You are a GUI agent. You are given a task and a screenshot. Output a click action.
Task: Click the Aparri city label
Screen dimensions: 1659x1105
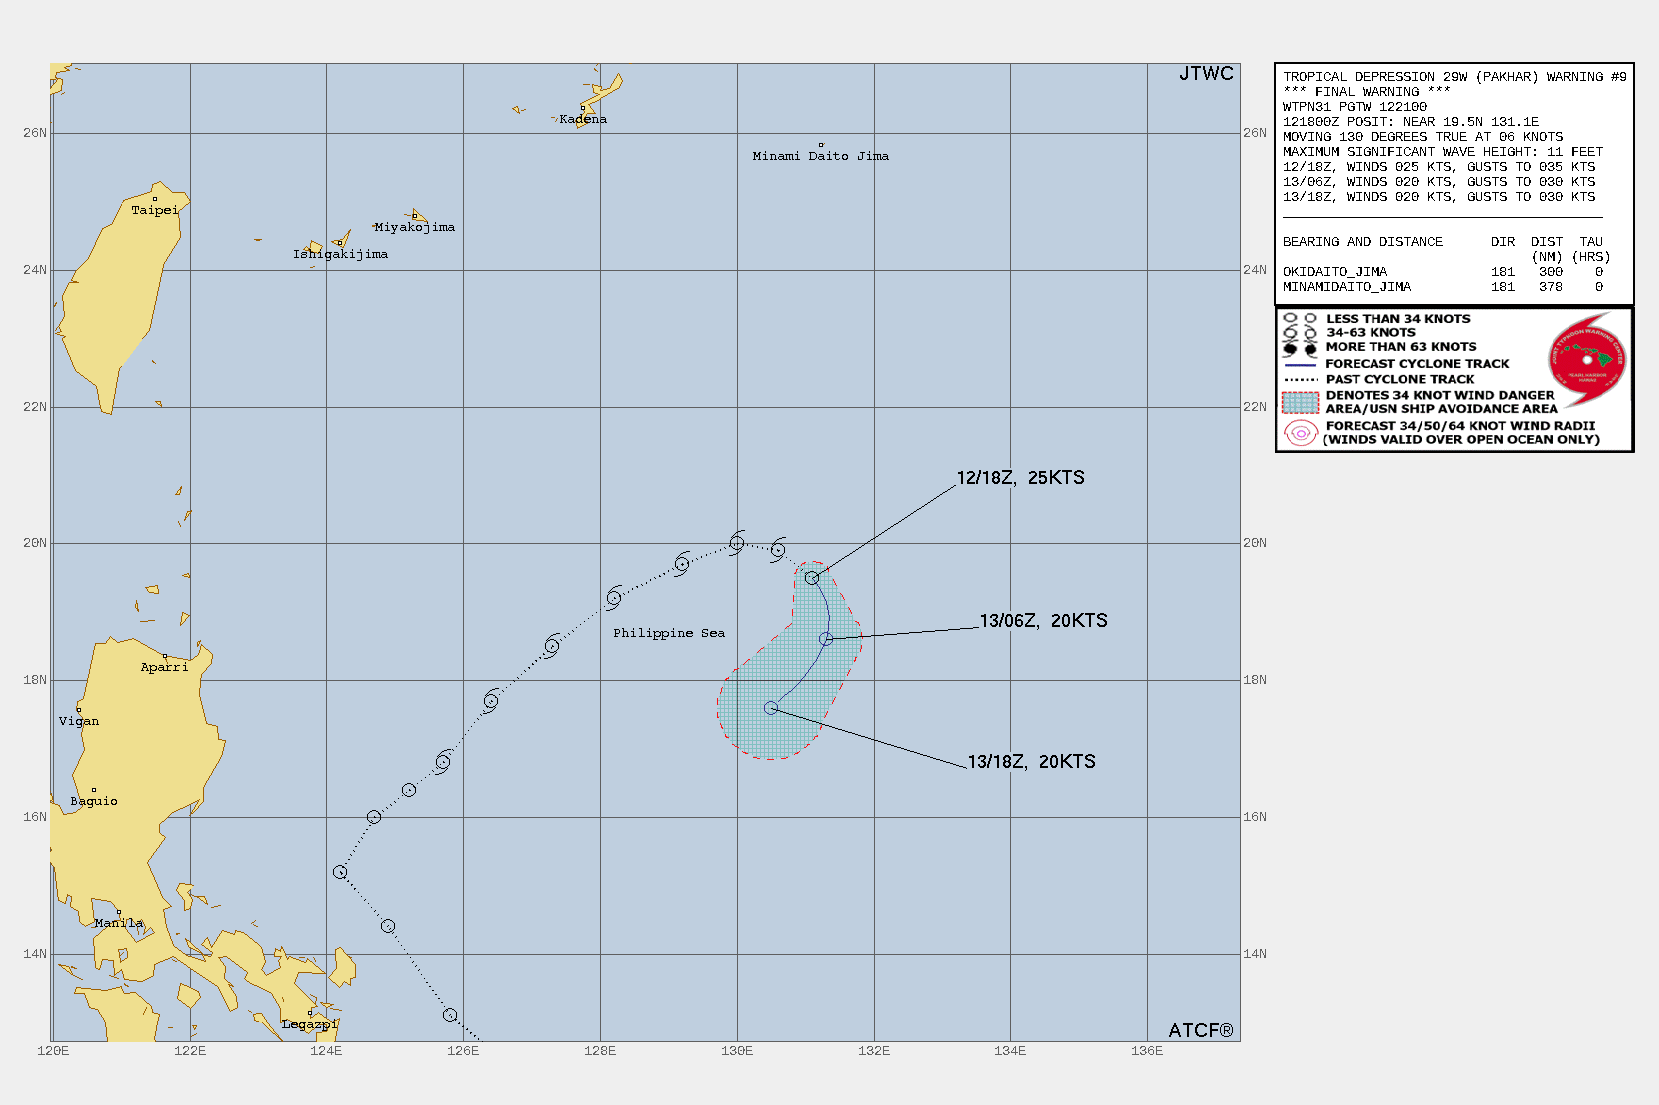point(164,667)
